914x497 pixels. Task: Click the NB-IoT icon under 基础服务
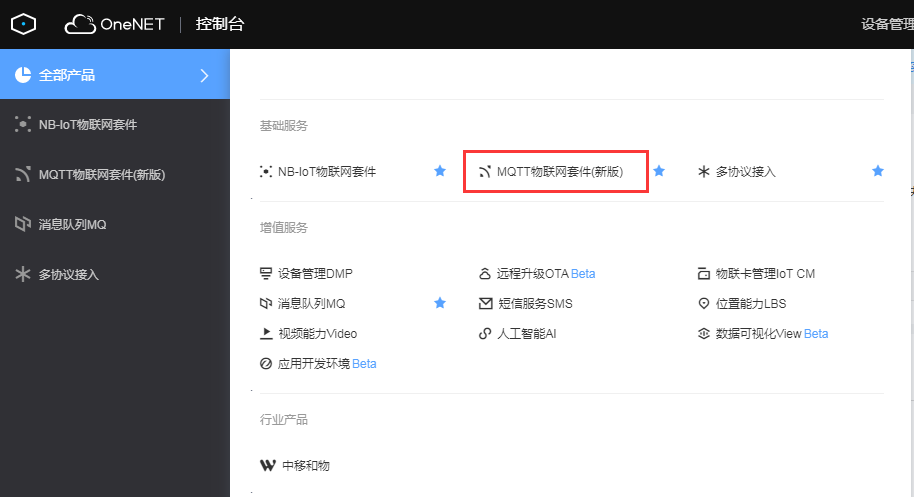pos(266,171)
